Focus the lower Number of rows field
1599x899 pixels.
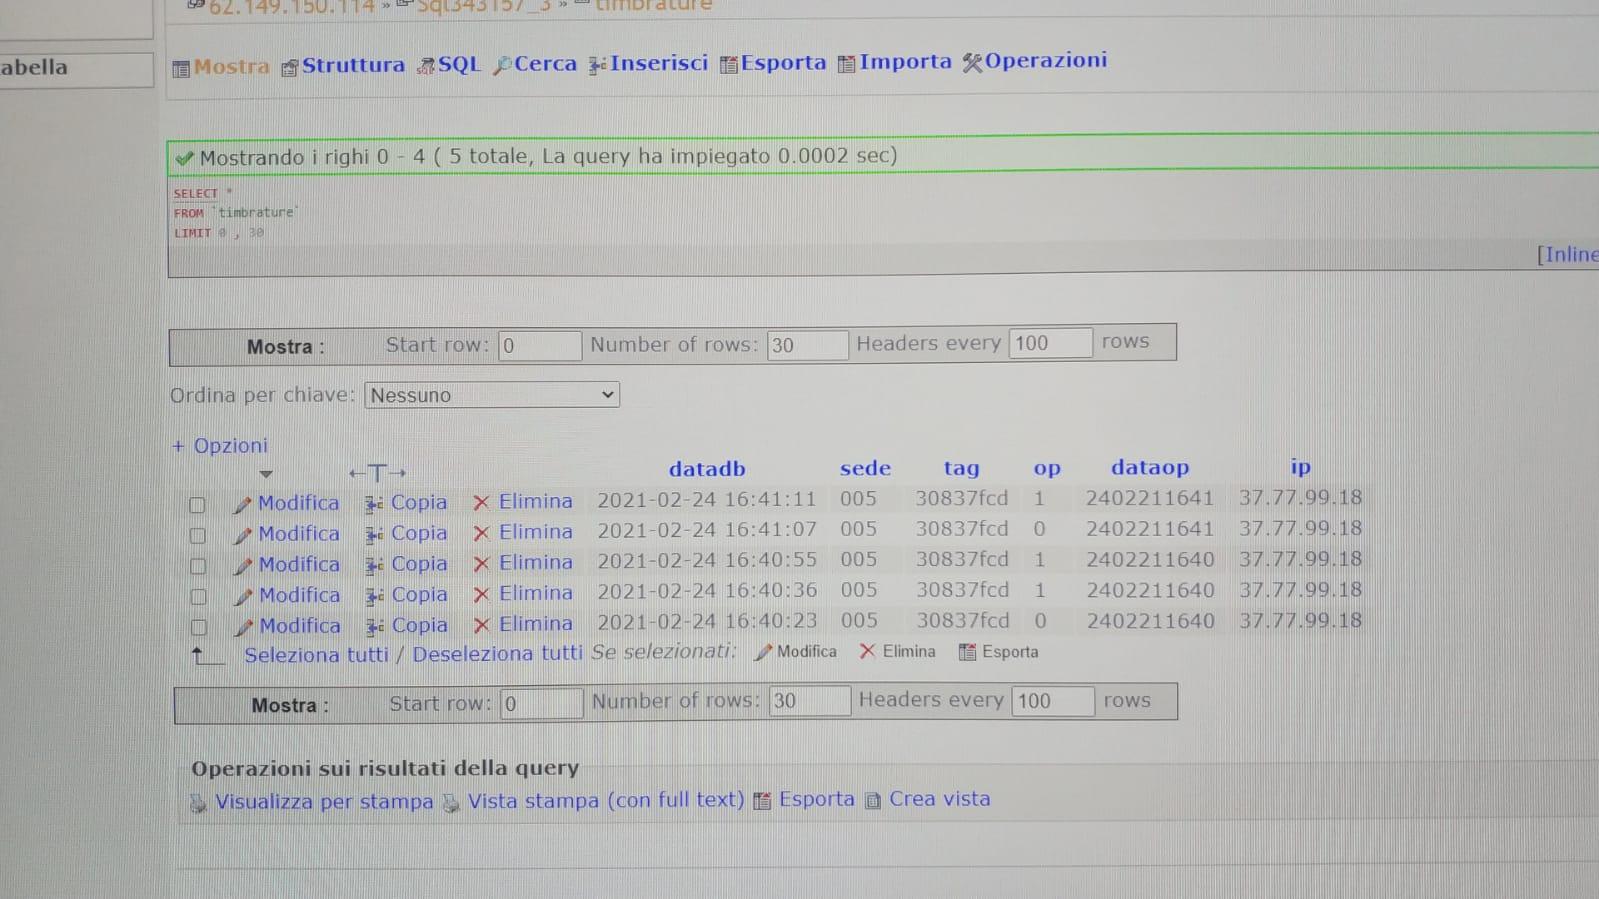click(810, 701)
